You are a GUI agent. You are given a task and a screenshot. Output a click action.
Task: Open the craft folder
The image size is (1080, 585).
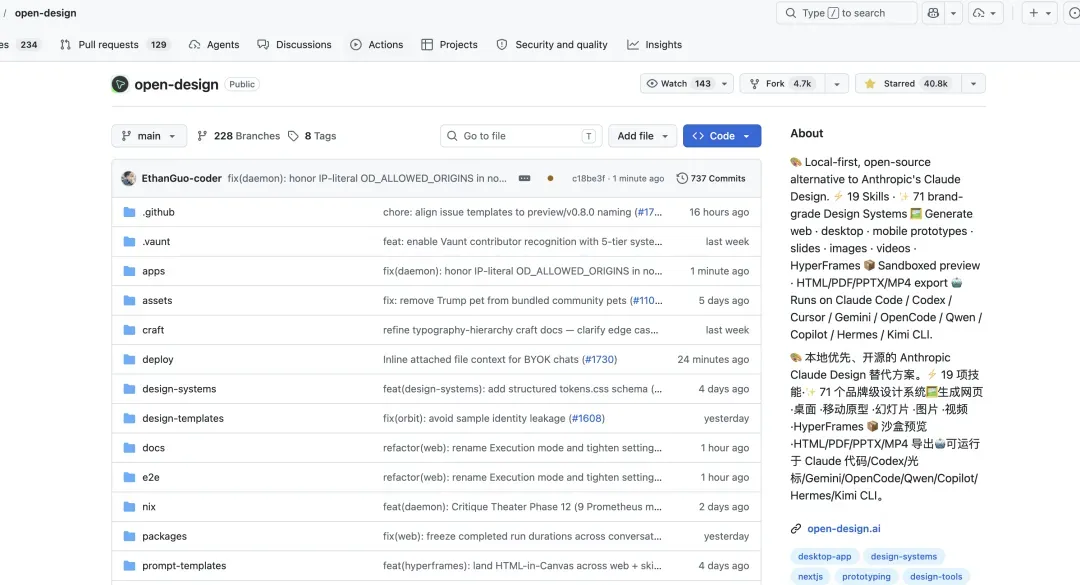click(x=153, y=330)
